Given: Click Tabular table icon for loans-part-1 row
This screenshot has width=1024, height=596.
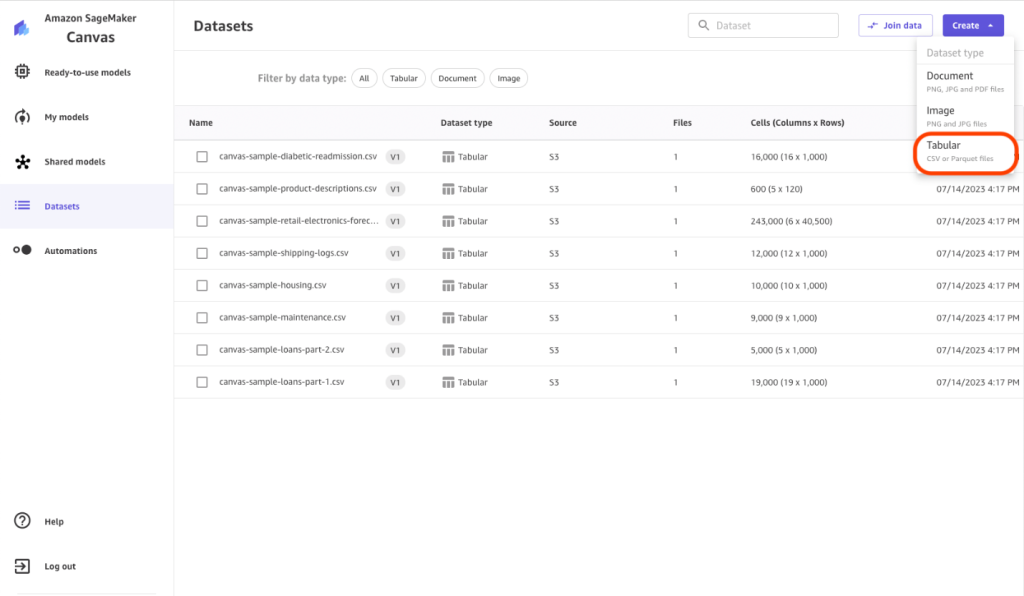Looking at the screenshot, I should (x=448, y=383).
